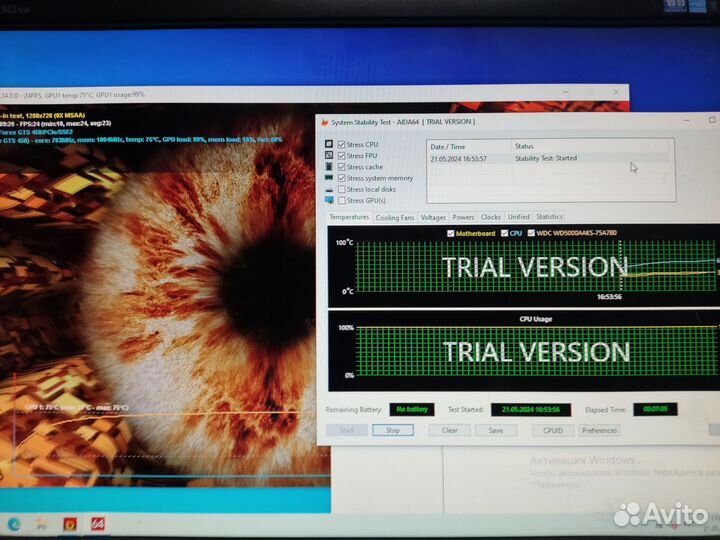This screenshot has height=540, width=720.
Task: Maximize the FurMark GPU test window
Action: pyautogui.click(x=591, y=92)
